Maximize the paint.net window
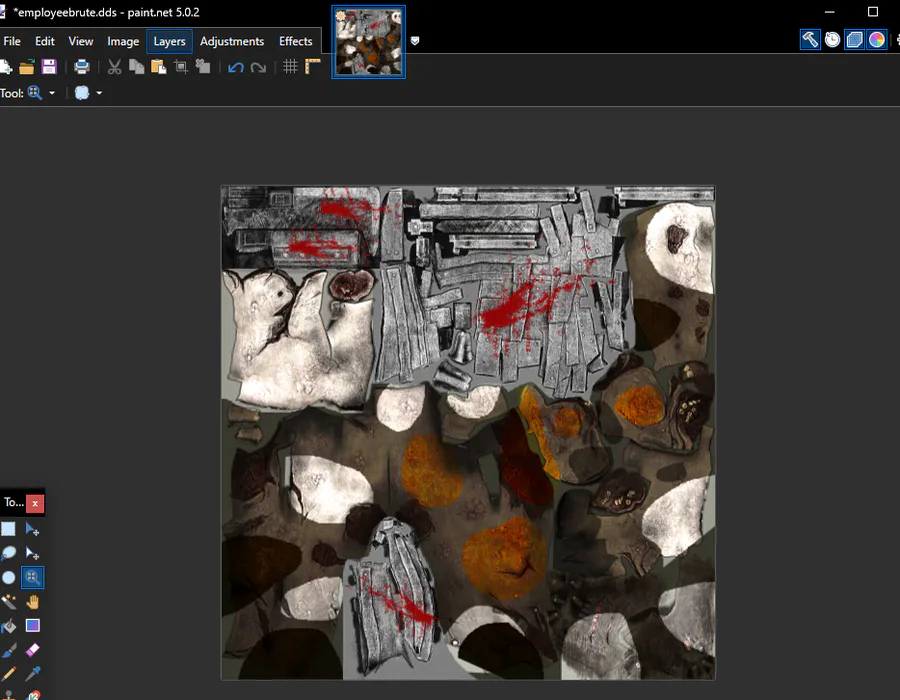The width and height of the screenshot is (900, 700). (x=873, y=12)
